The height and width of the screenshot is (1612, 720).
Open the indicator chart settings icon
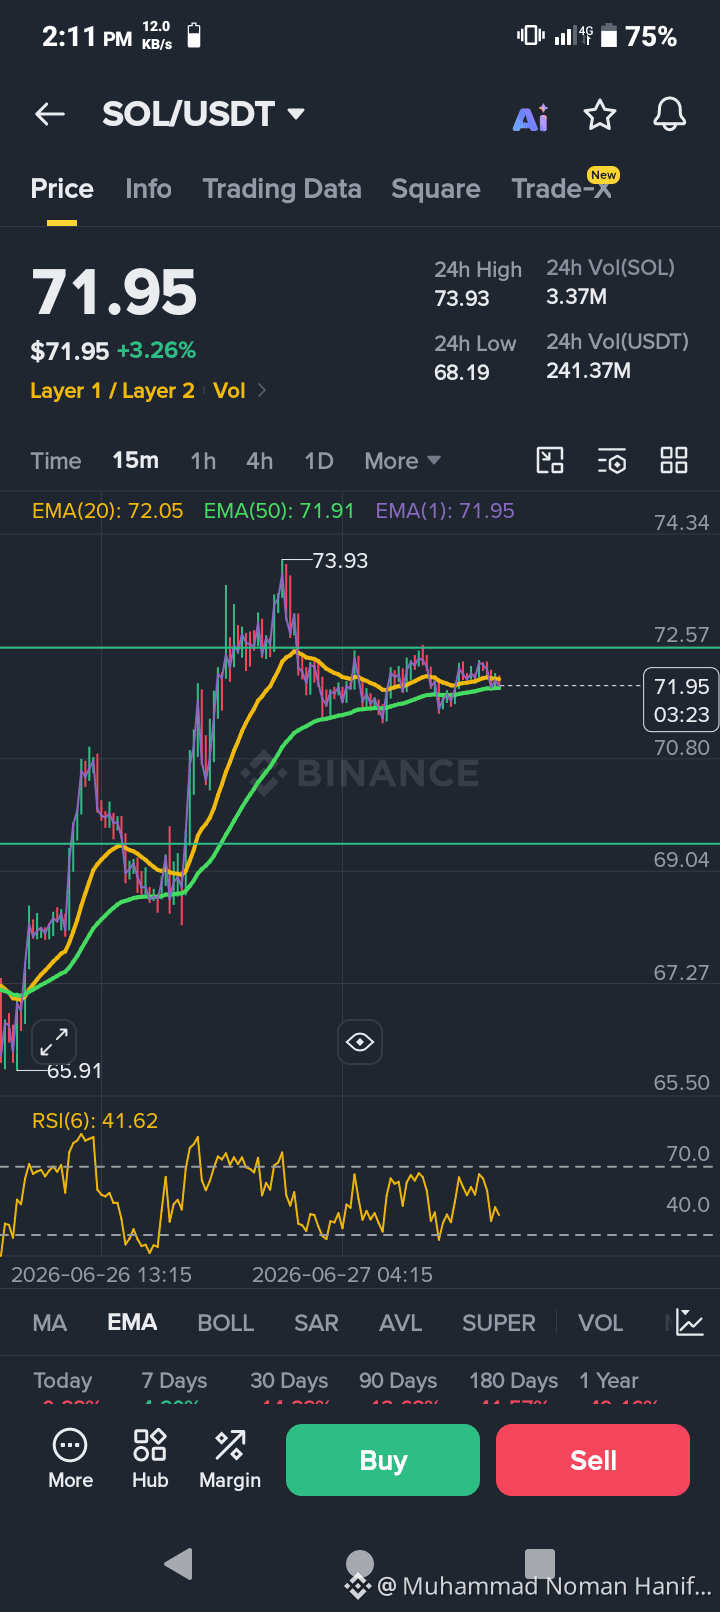pyautogui.click(x=690, y=1322)
